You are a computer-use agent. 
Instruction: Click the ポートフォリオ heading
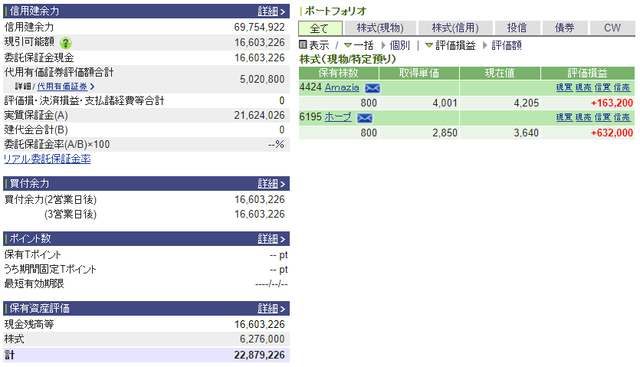pyautogui.click(x=336, y=11)
